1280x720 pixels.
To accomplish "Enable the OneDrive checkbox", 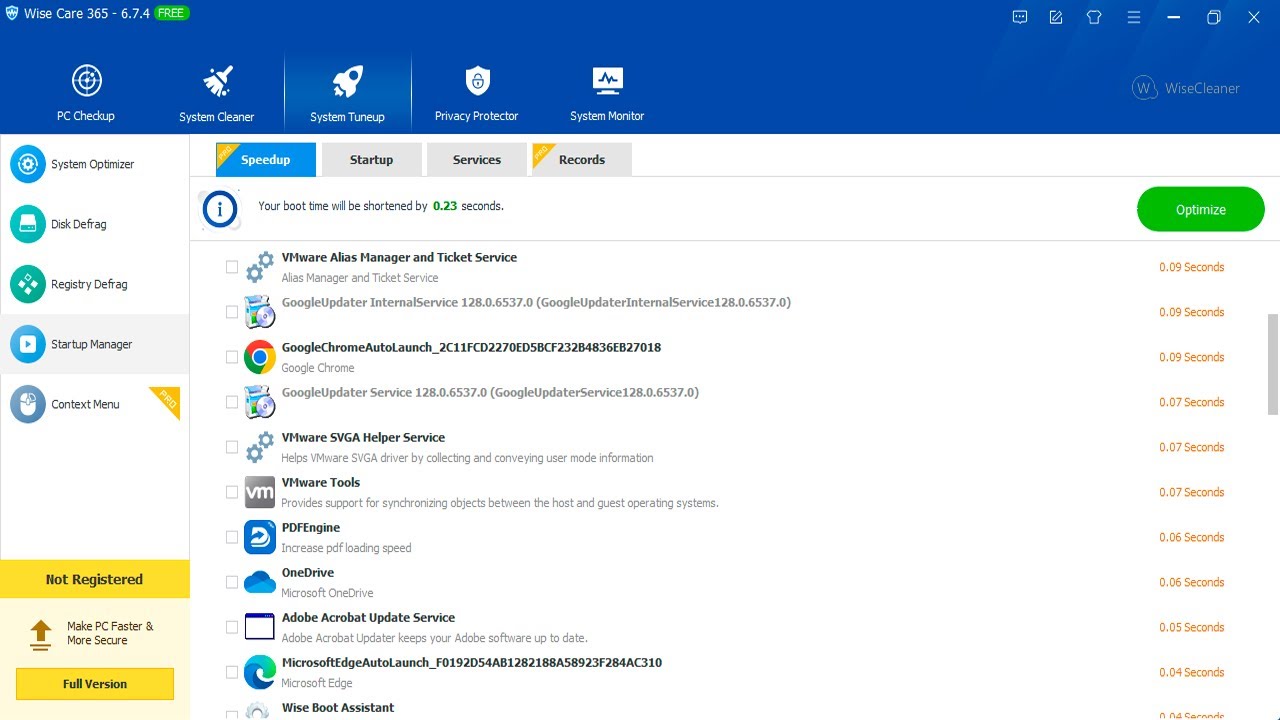I will pyautogui.click(x=232, y=582).
